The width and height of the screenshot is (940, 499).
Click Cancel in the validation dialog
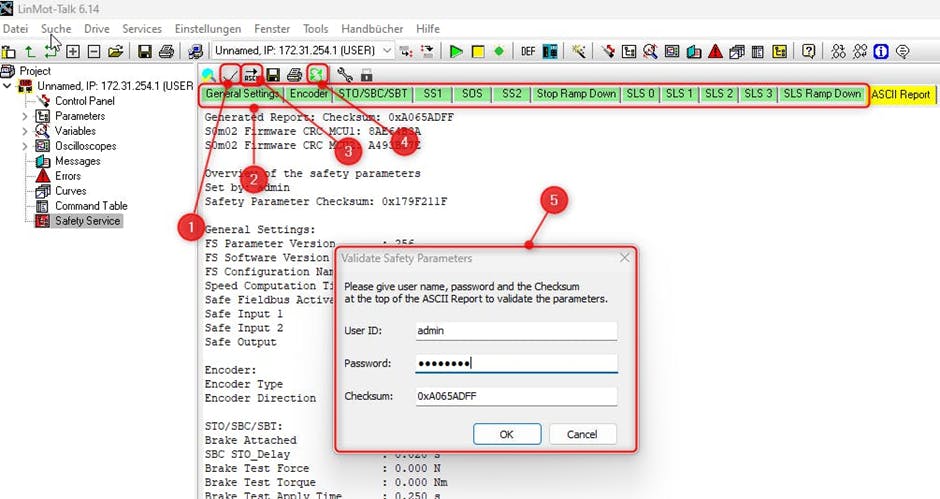pyautogui.click(x=581, y=435)
